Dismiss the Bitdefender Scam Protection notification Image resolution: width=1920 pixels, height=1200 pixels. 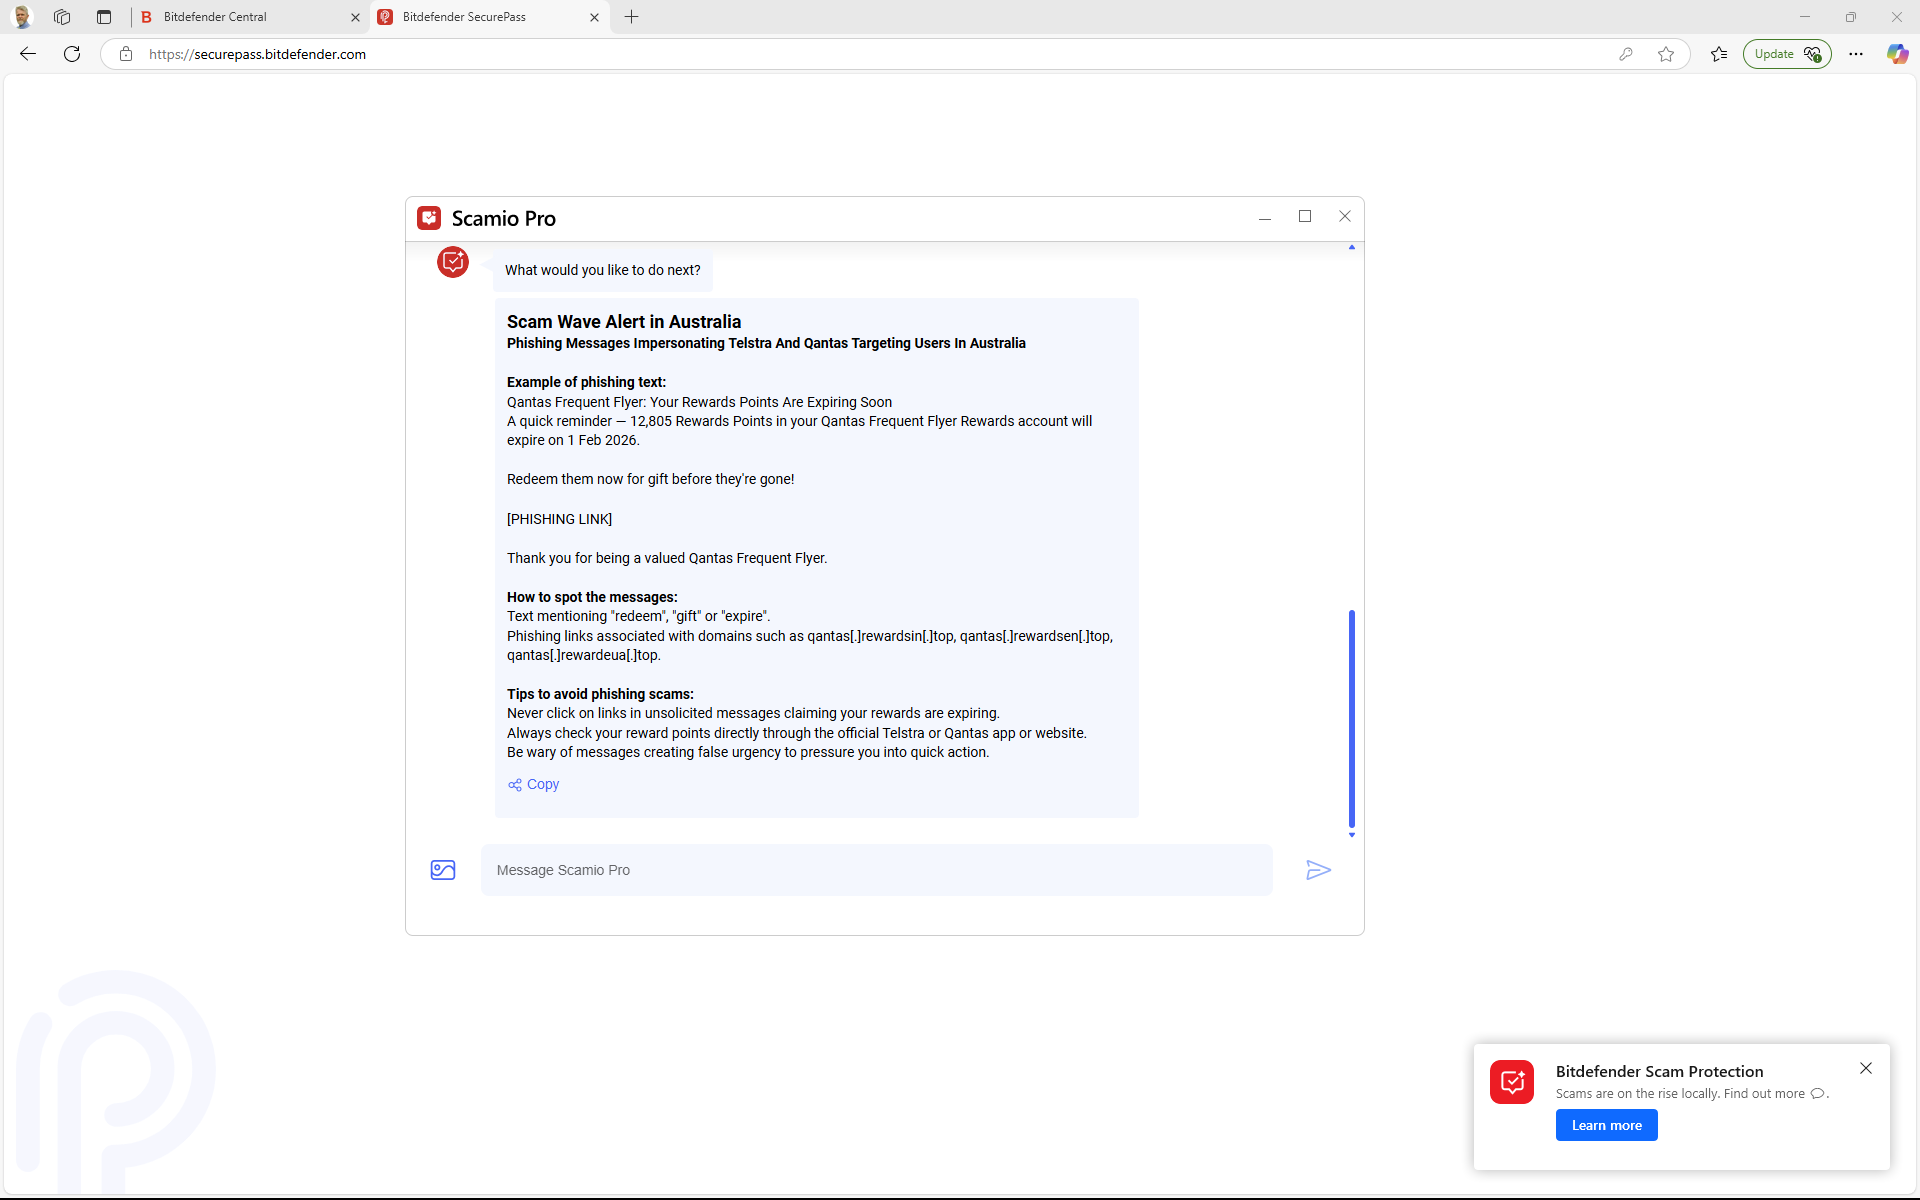pos(1865,1068)
